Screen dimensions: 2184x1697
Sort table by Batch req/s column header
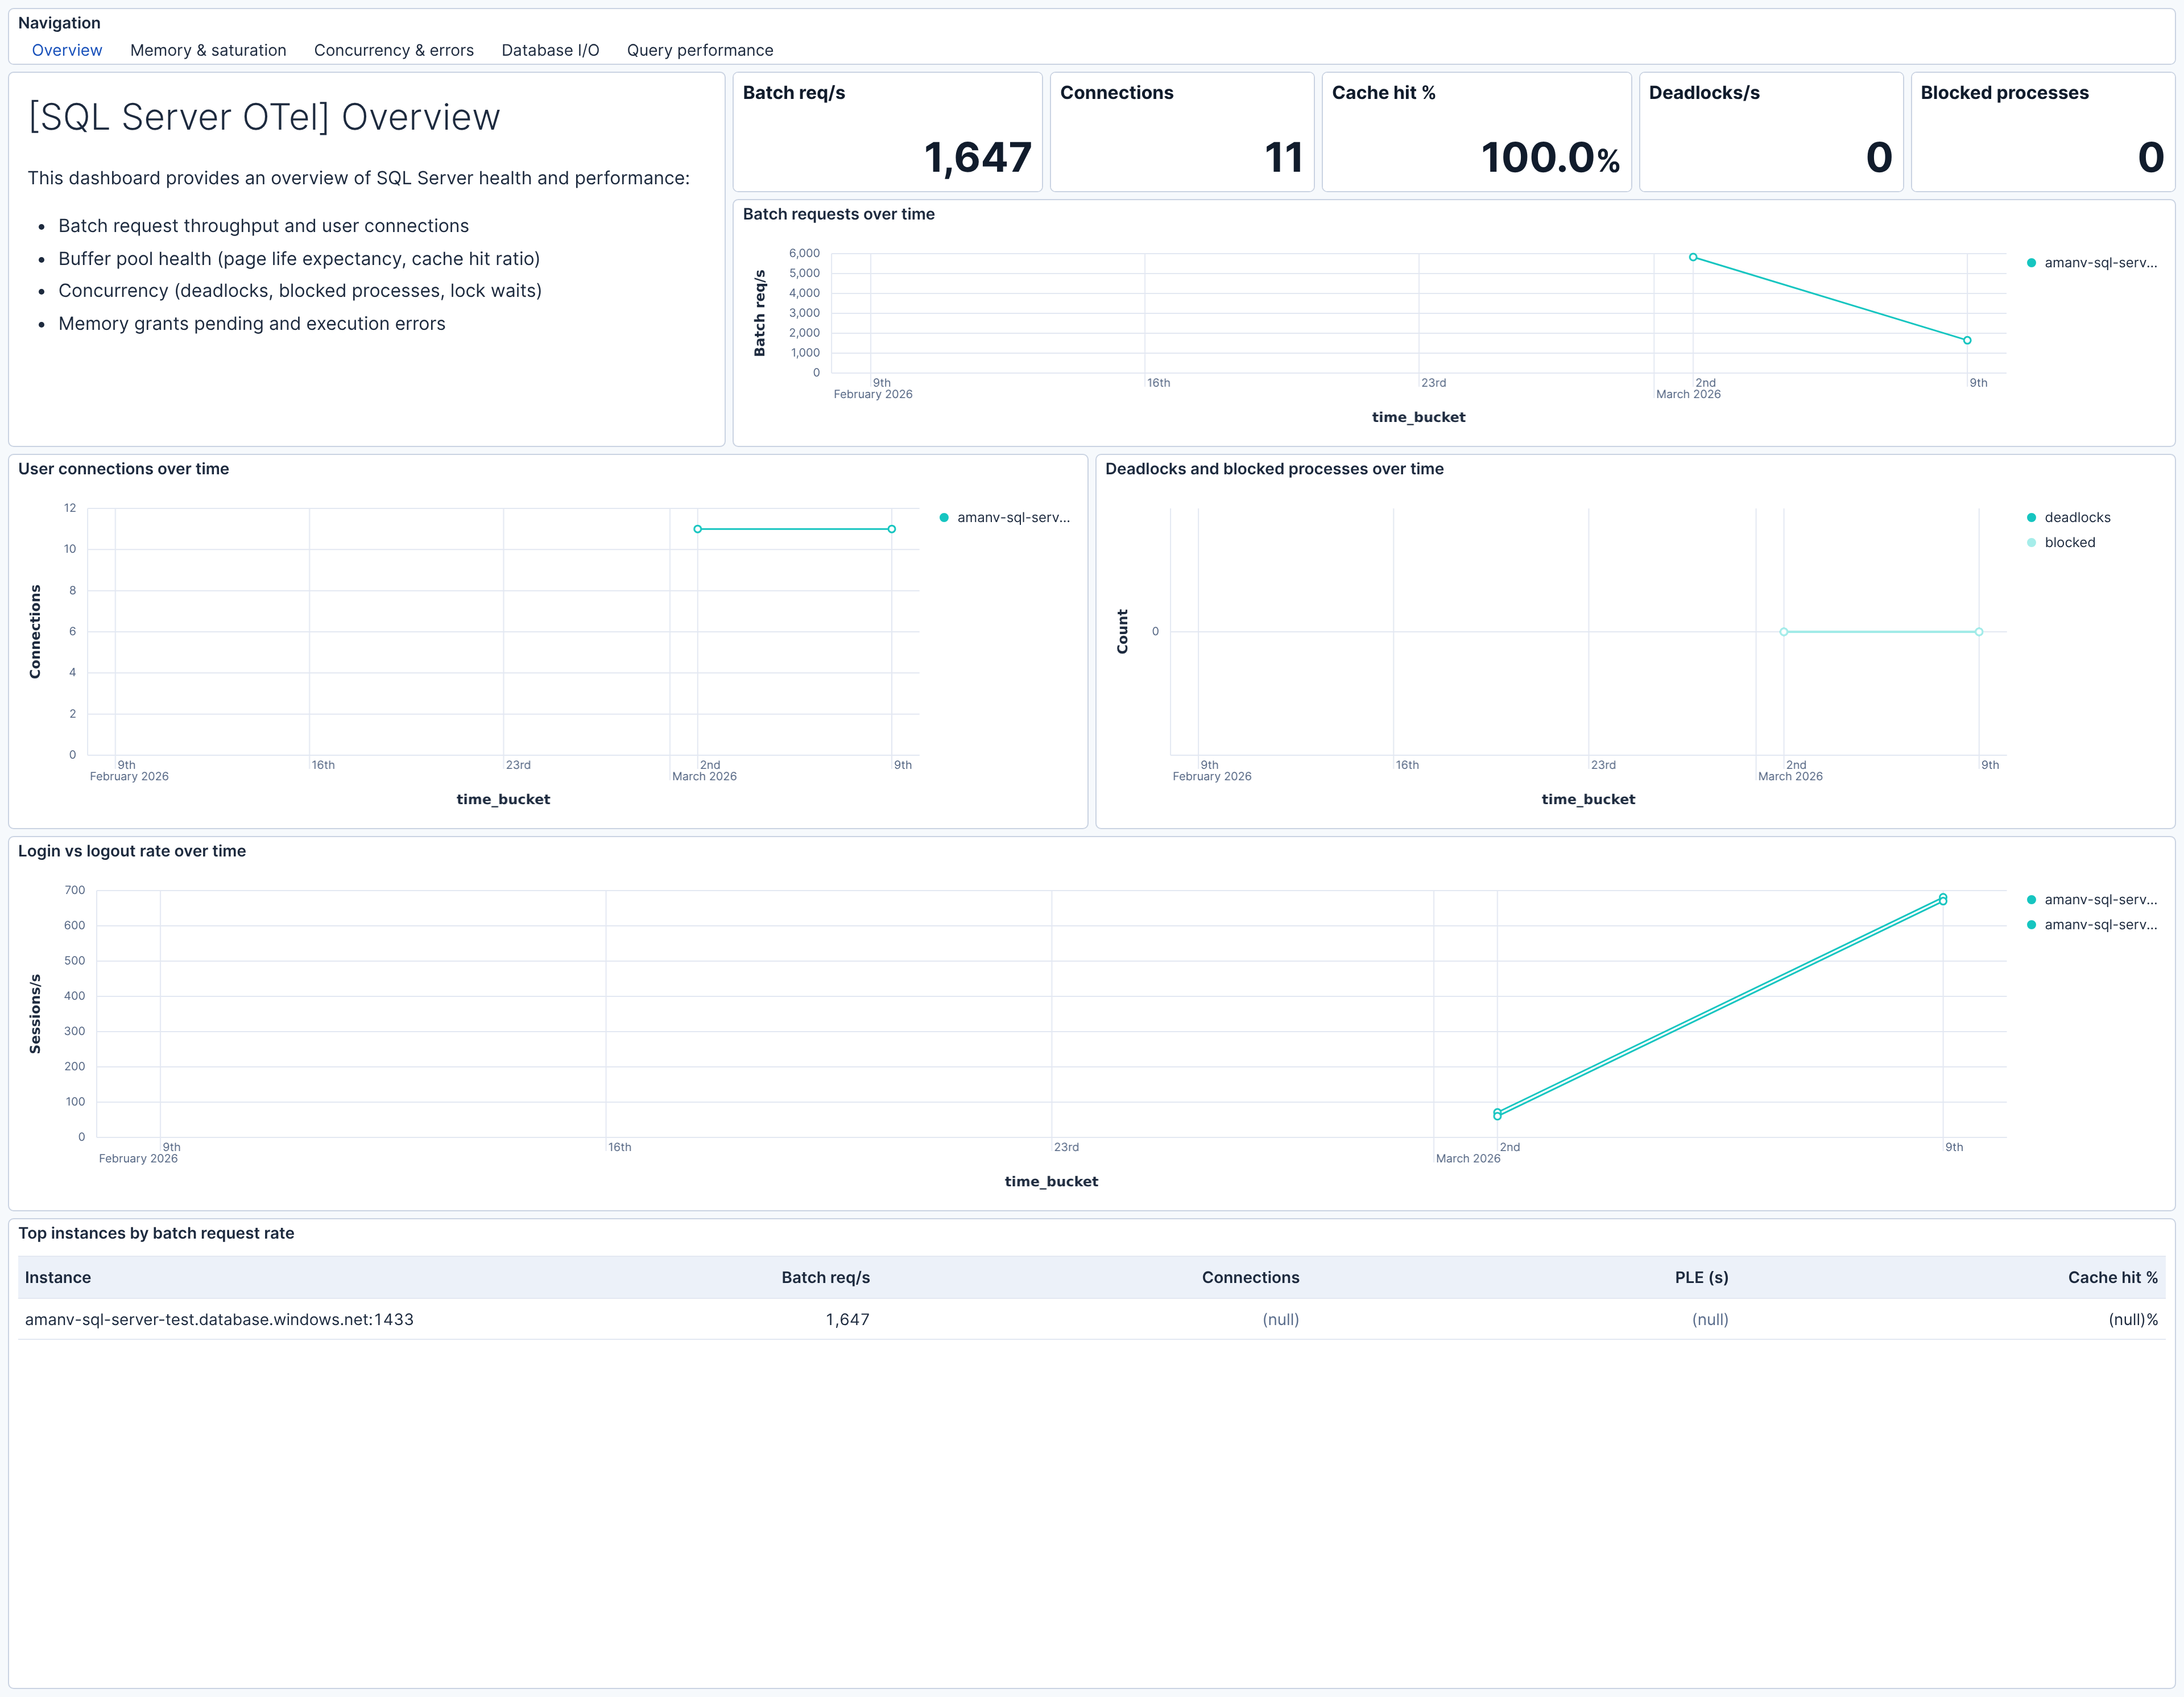(825, 1277)
